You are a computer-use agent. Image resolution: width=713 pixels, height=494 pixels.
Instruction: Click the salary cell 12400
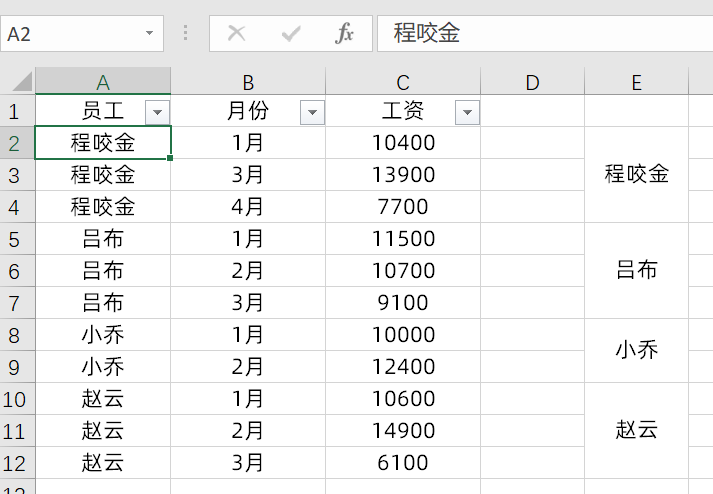tap(403, 367)
